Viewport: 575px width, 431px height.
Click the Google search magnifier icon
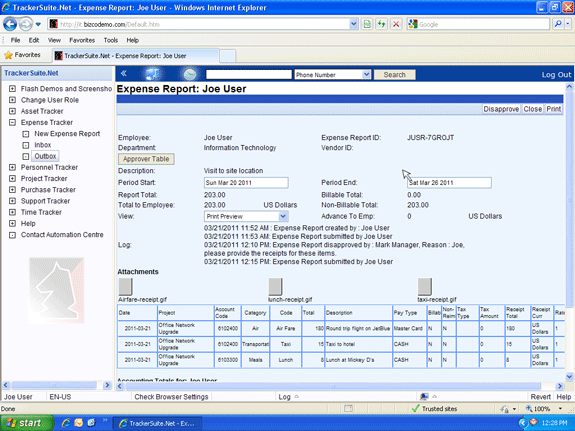point(558,24)
